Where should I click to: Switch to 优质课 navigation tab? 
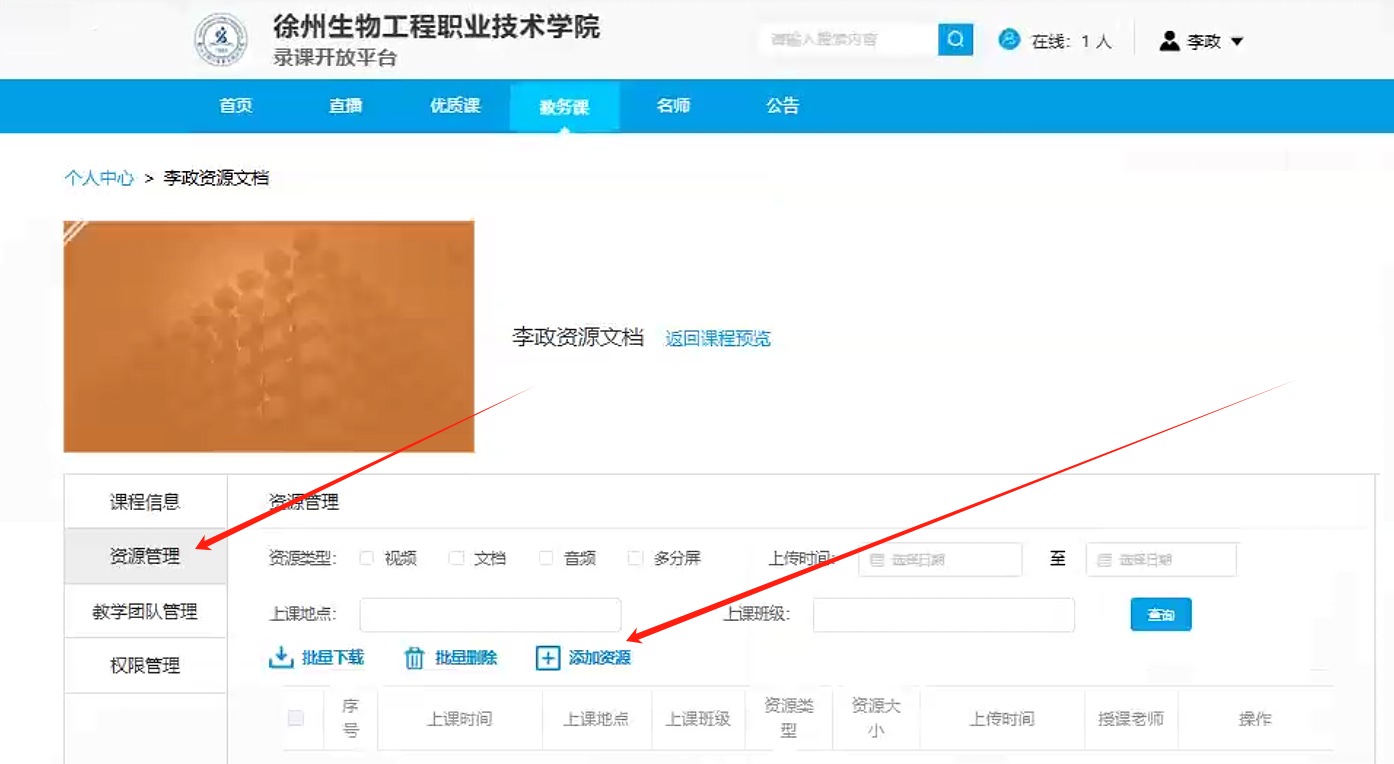[455, 106]
